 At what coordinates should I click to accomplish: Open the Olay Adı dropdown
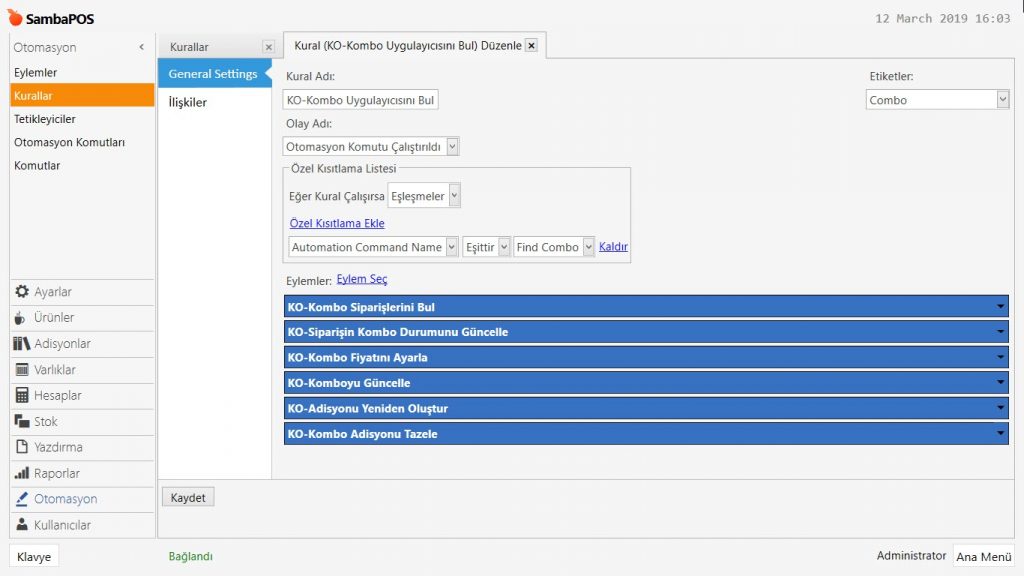[x=452, y=147]
